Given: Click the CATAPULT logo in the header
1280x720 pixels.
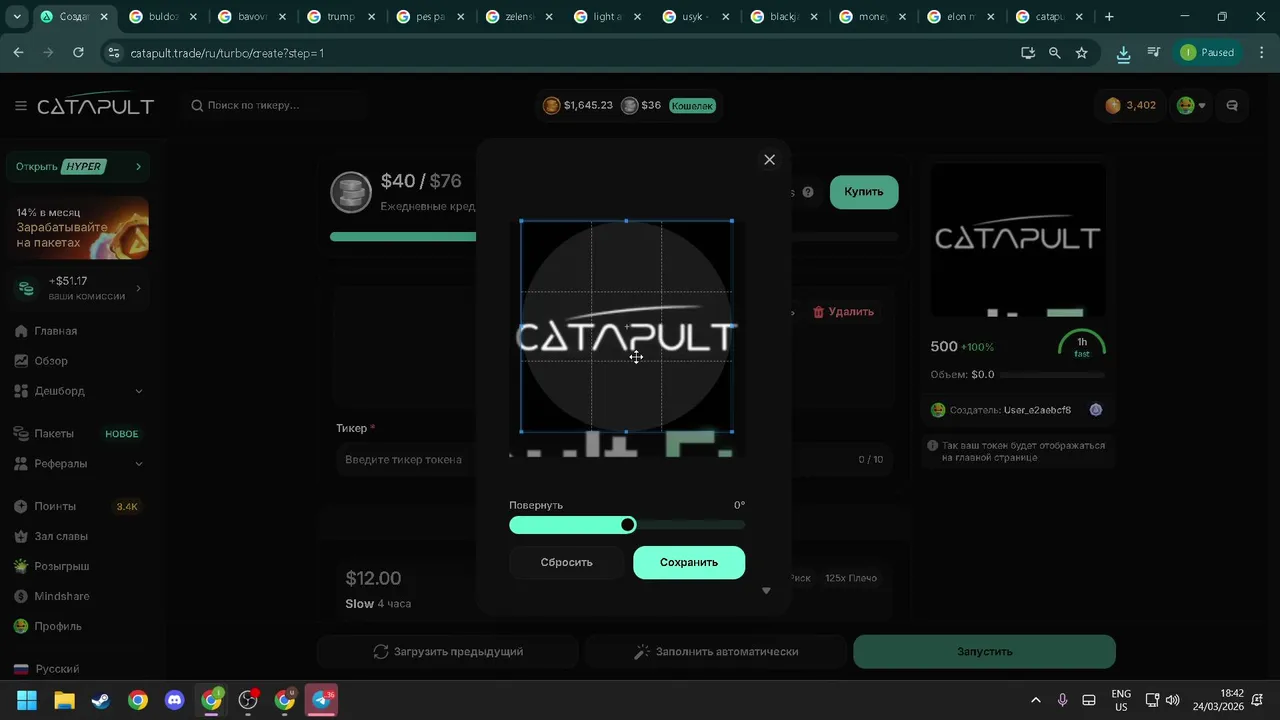Looking at the screenshot, I should [96, 106].
